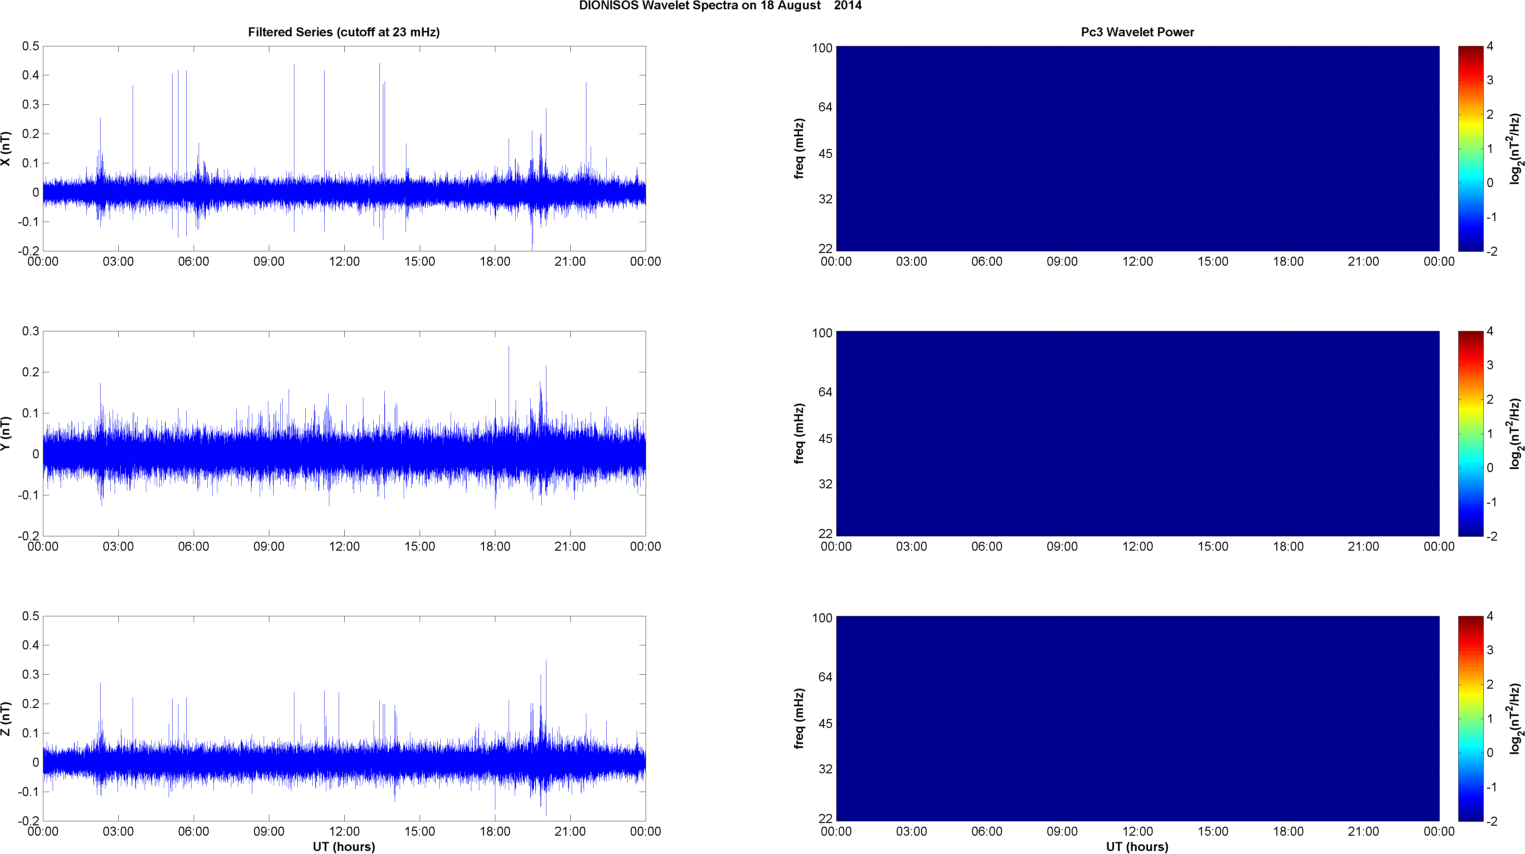
Task: Click the 09:00 tick under the top wavelet panel
Action: point(1062,262)
